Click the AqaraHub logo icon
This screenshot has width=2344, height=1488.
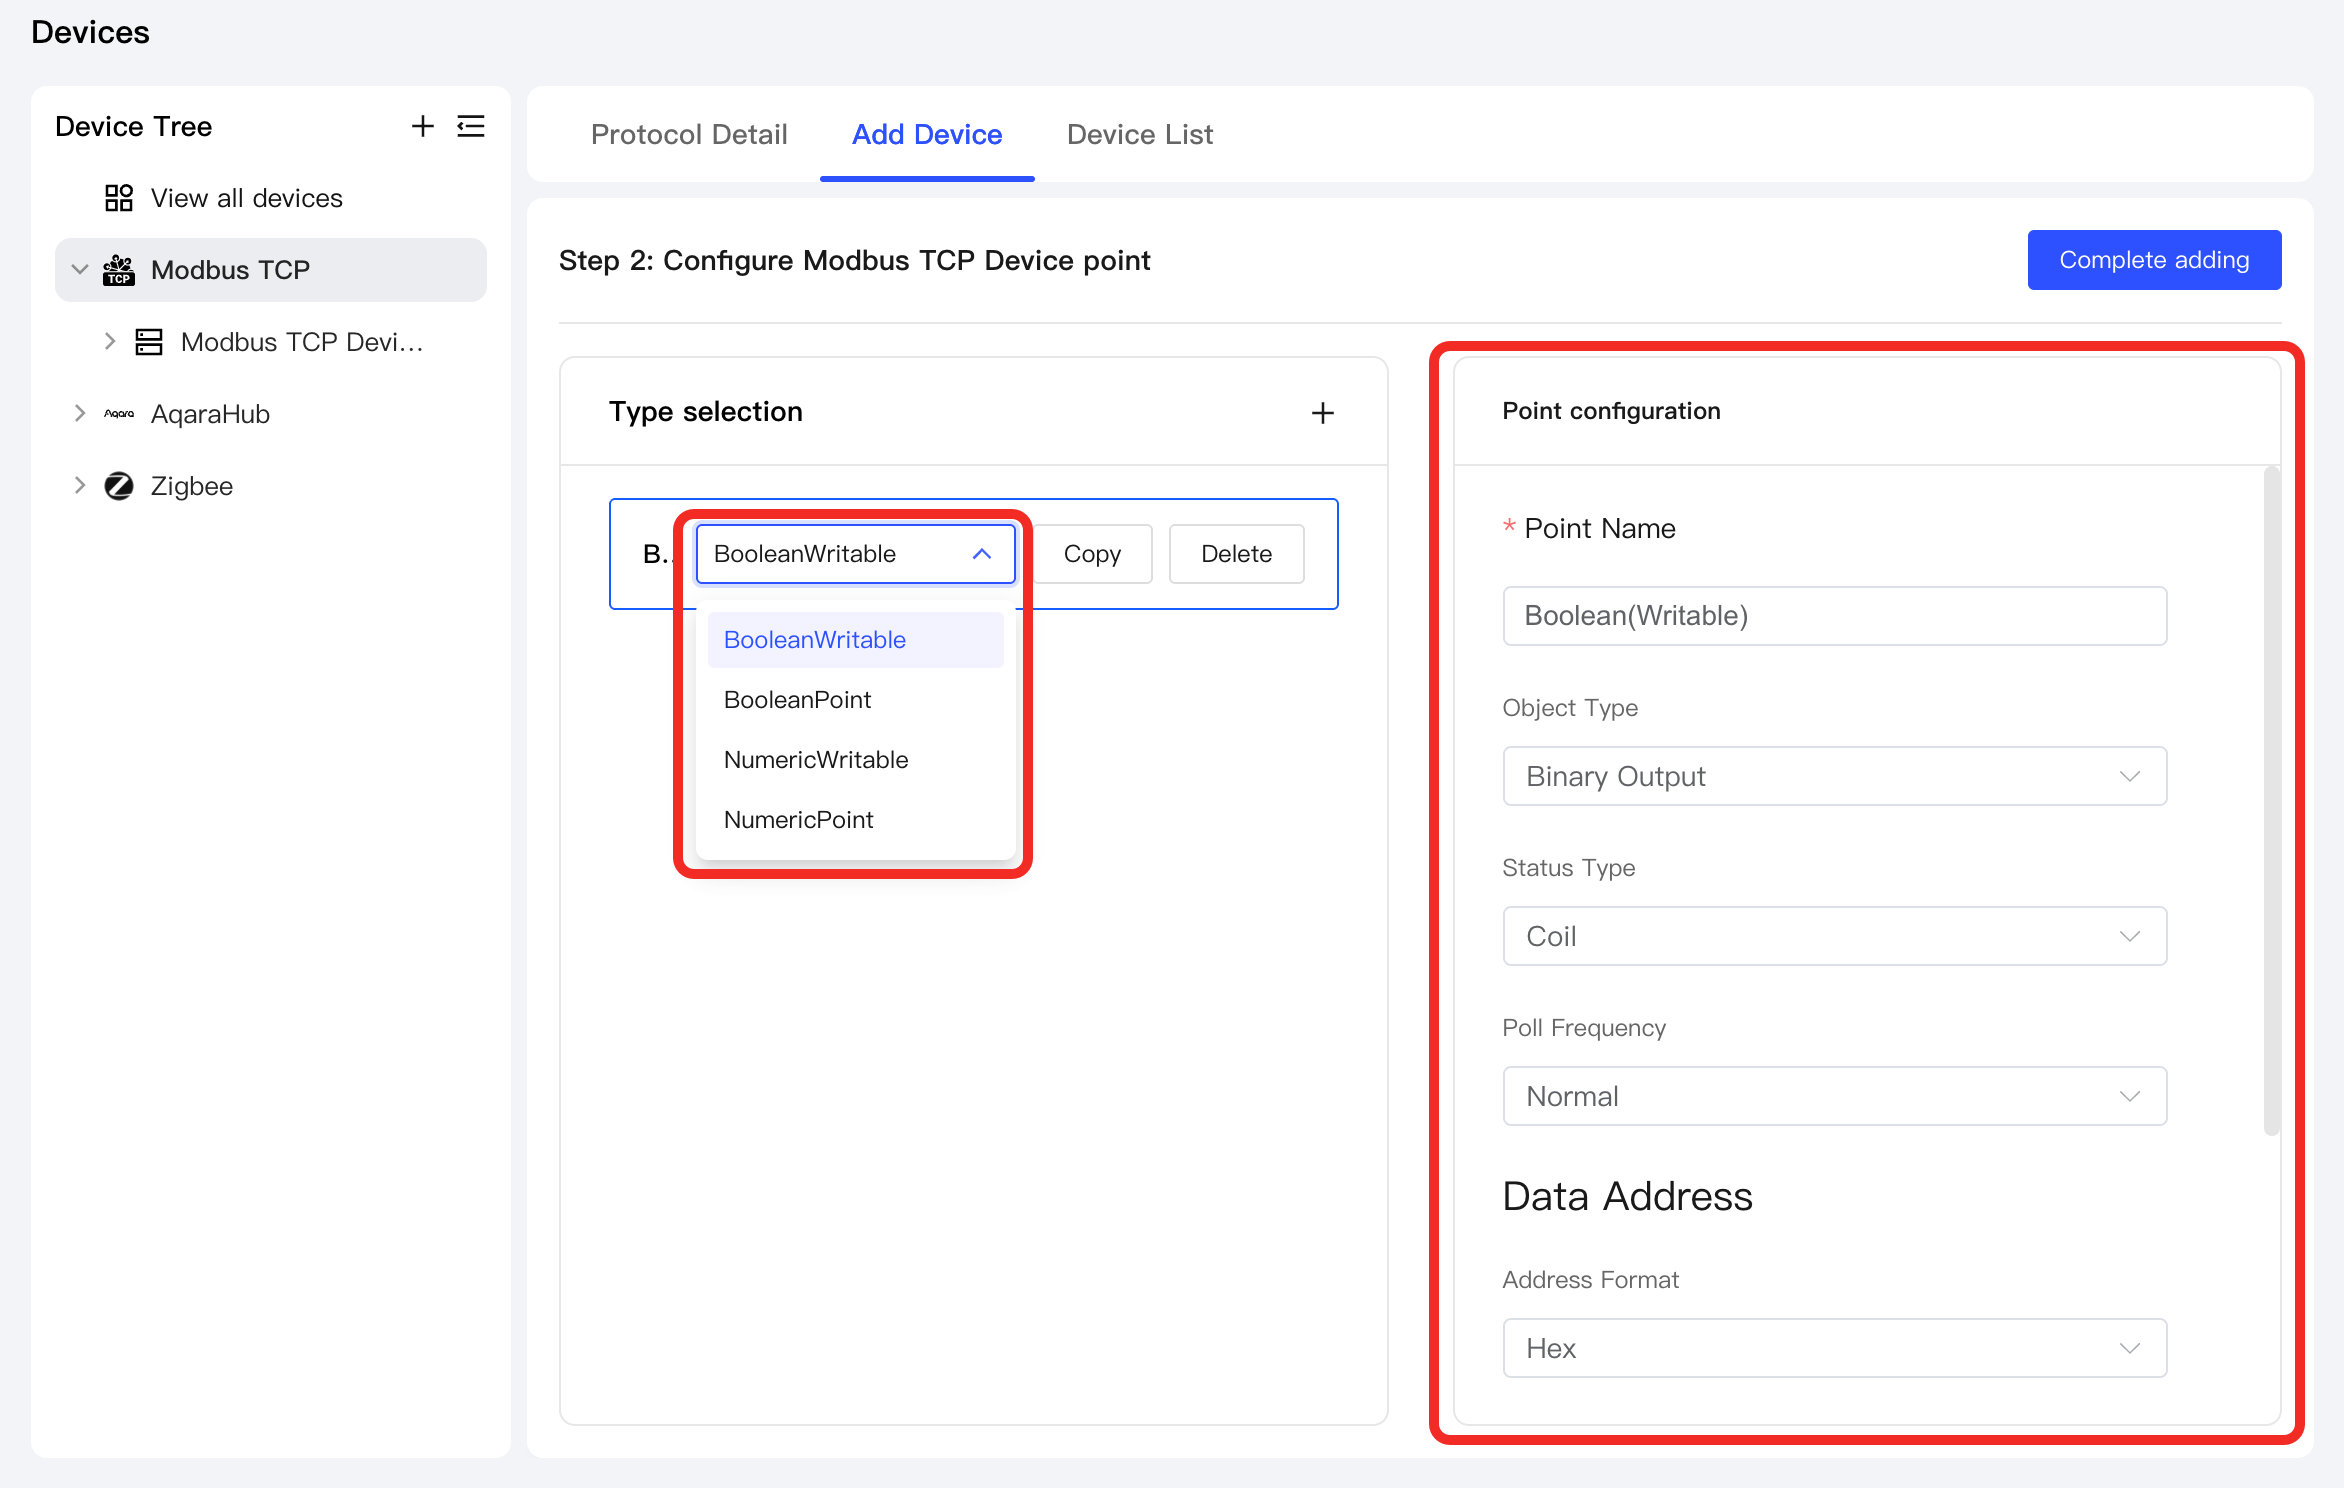tap(119, 414)
